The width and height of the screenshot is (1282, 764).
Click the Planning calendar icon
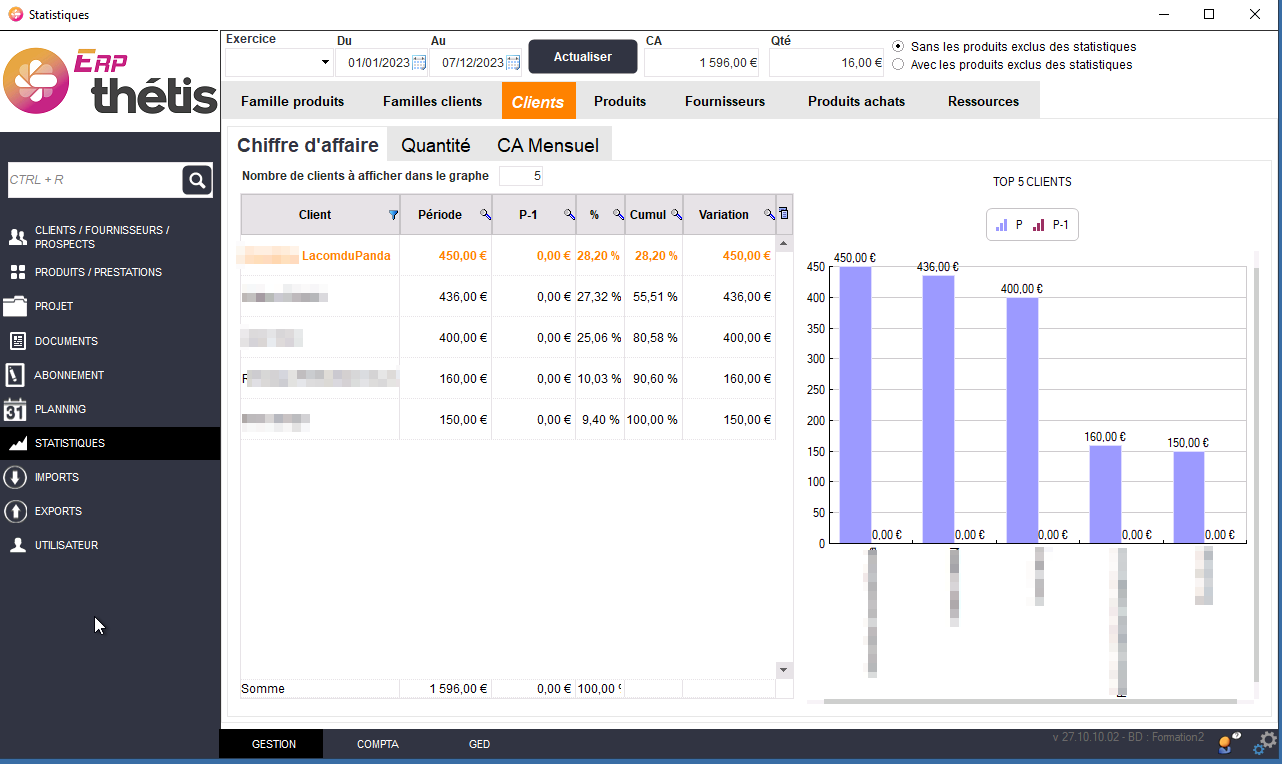point(16,409)
